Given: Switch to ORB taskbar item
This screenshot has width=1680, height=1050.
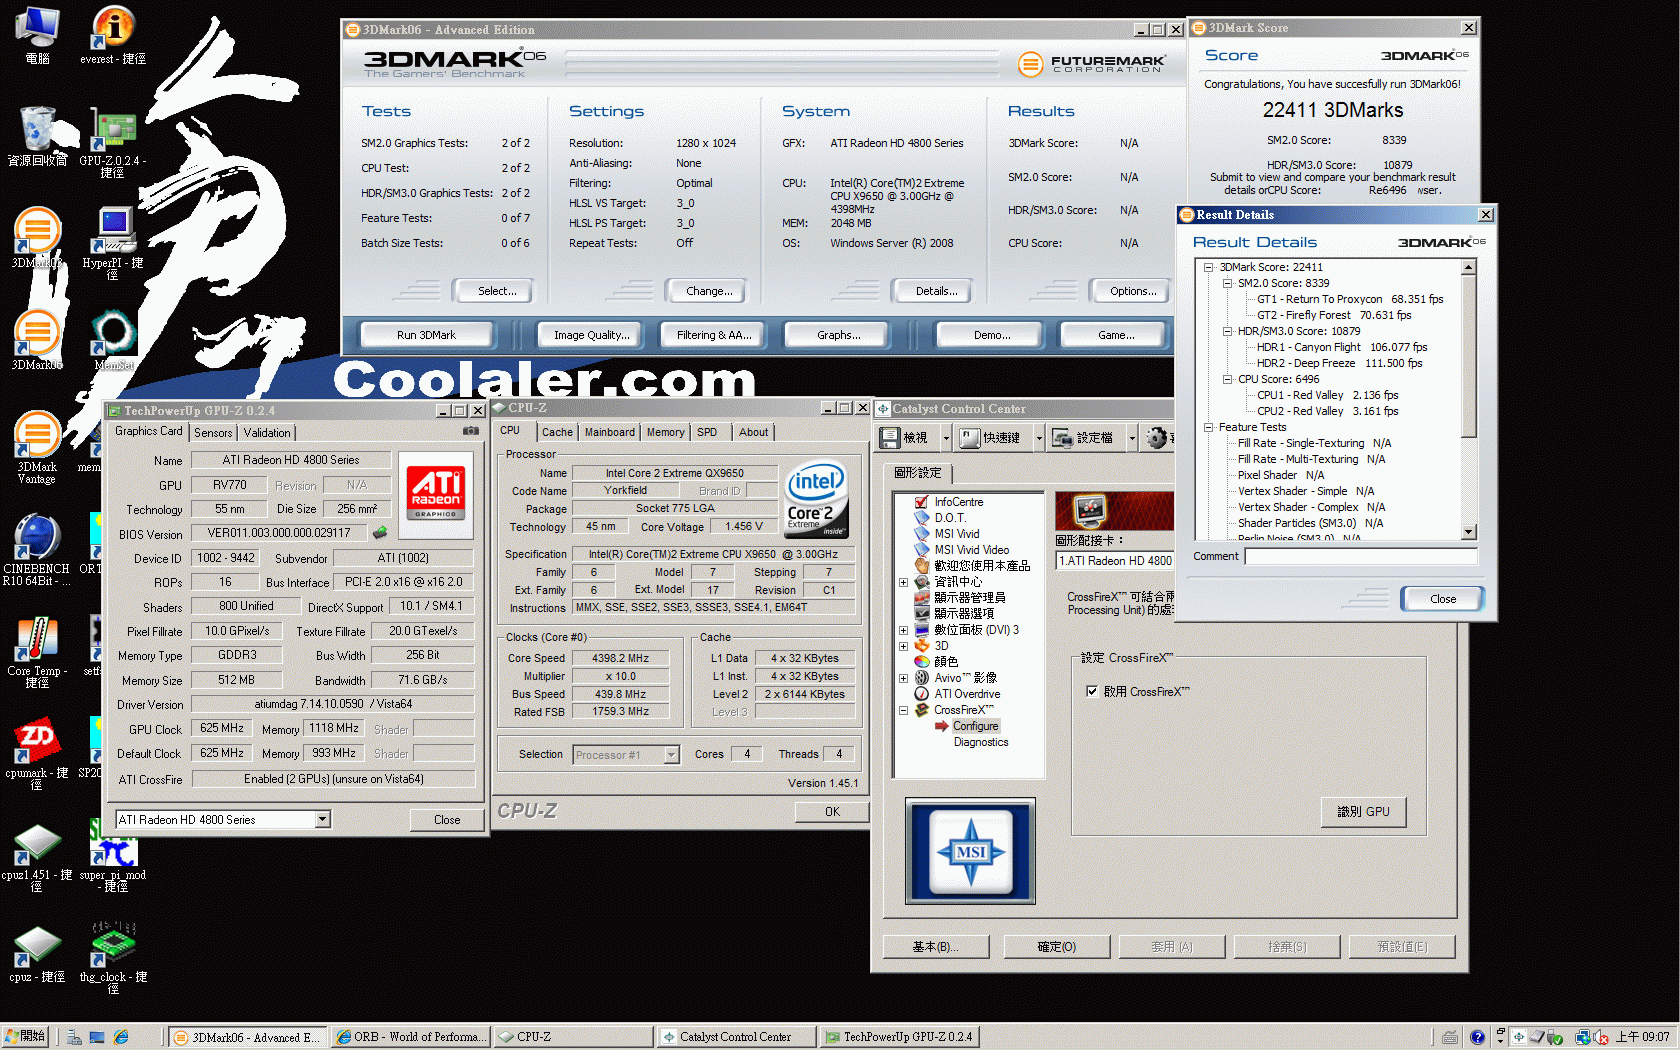Looking at the screenshot, I should pos(411,1037).
